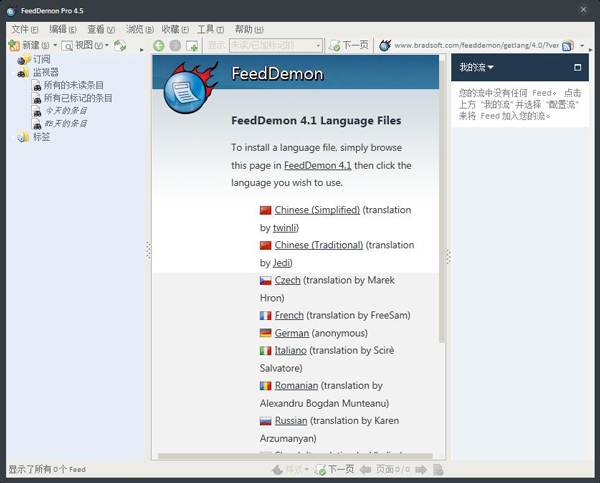Select 昨天的条目 watch item
Screen dimensions: 600x483
tap(65, 124)
